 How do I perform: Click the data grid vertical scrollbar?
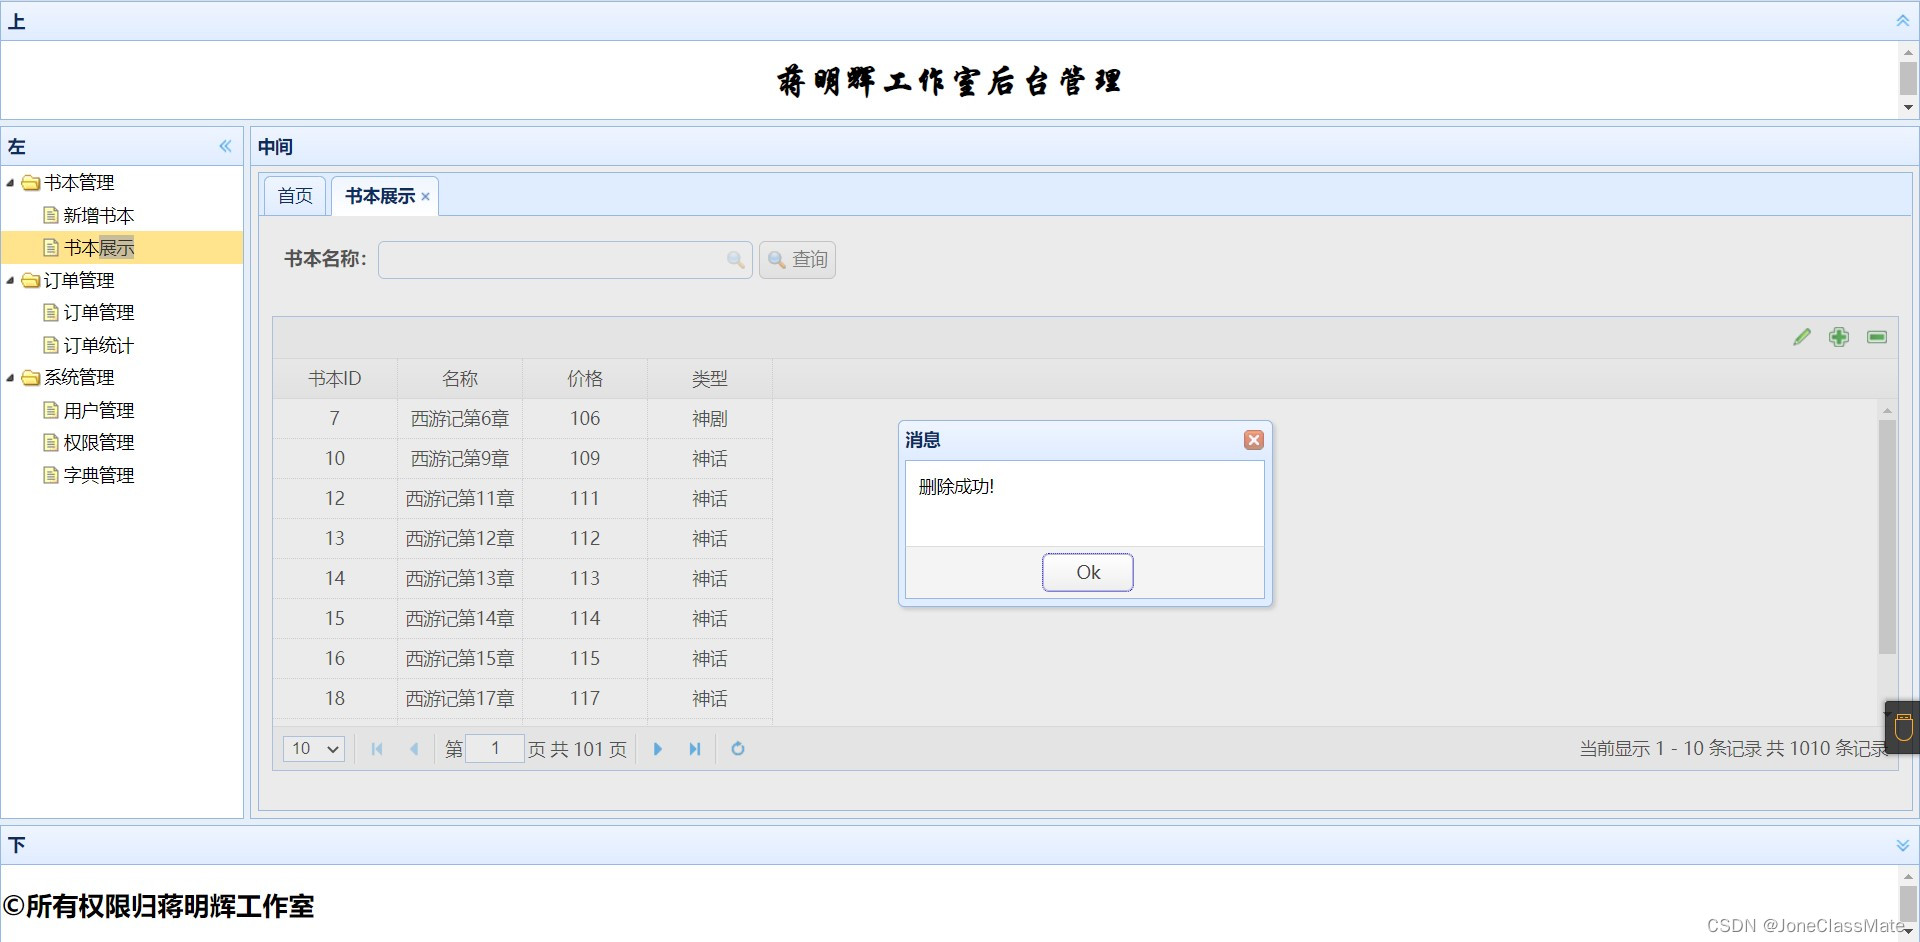[x=1887, y=537]
